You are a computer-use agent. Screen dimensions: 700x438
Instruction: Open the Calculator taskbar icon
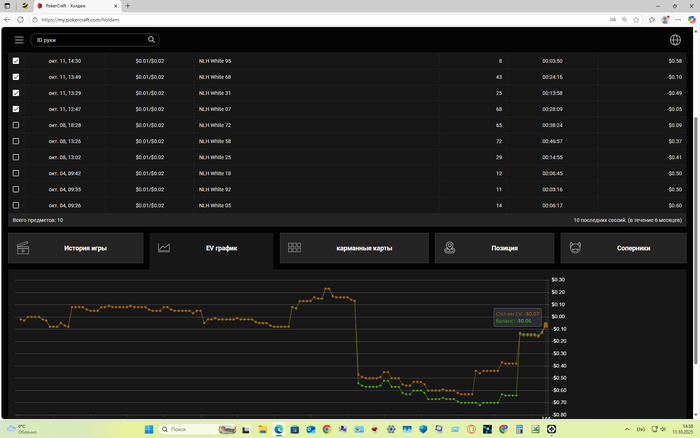519,429
